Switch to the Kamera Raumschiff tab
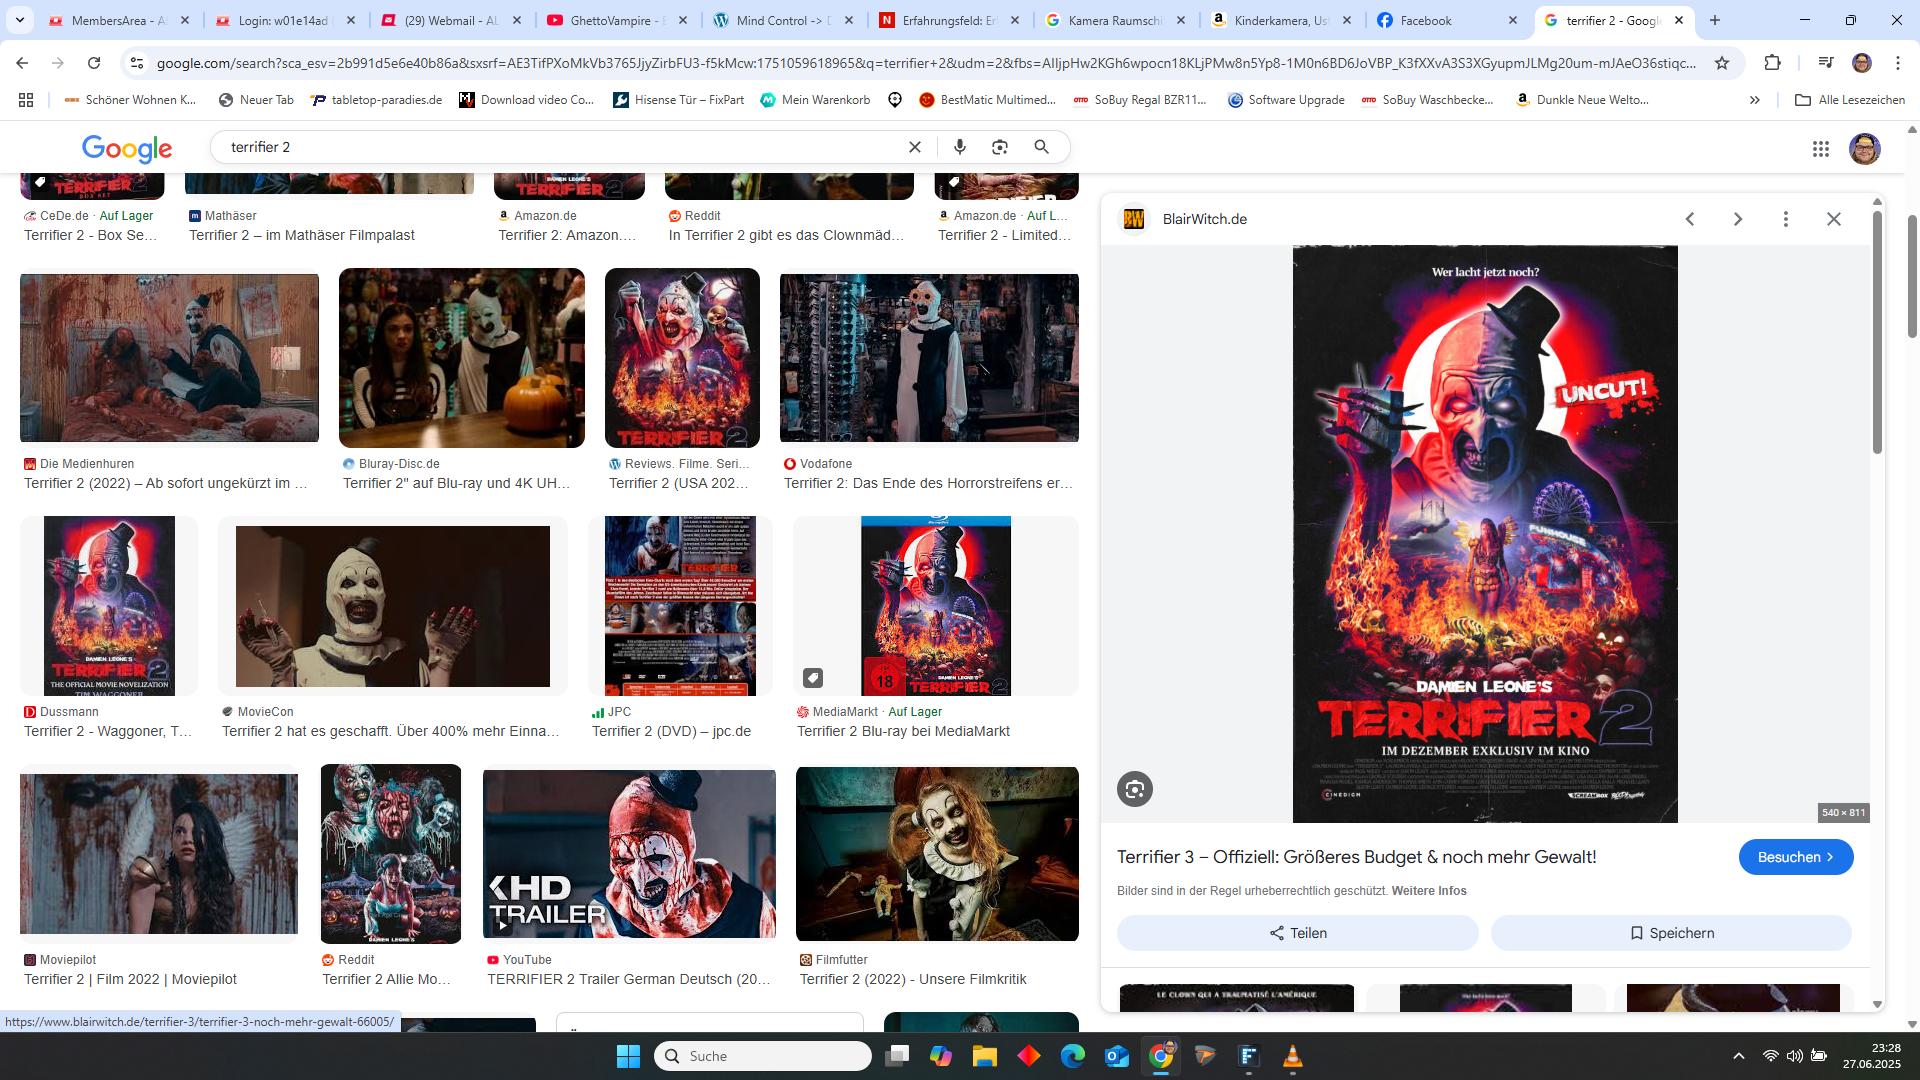Viewport: 1920px width, 1080px height. (1115, 20)
